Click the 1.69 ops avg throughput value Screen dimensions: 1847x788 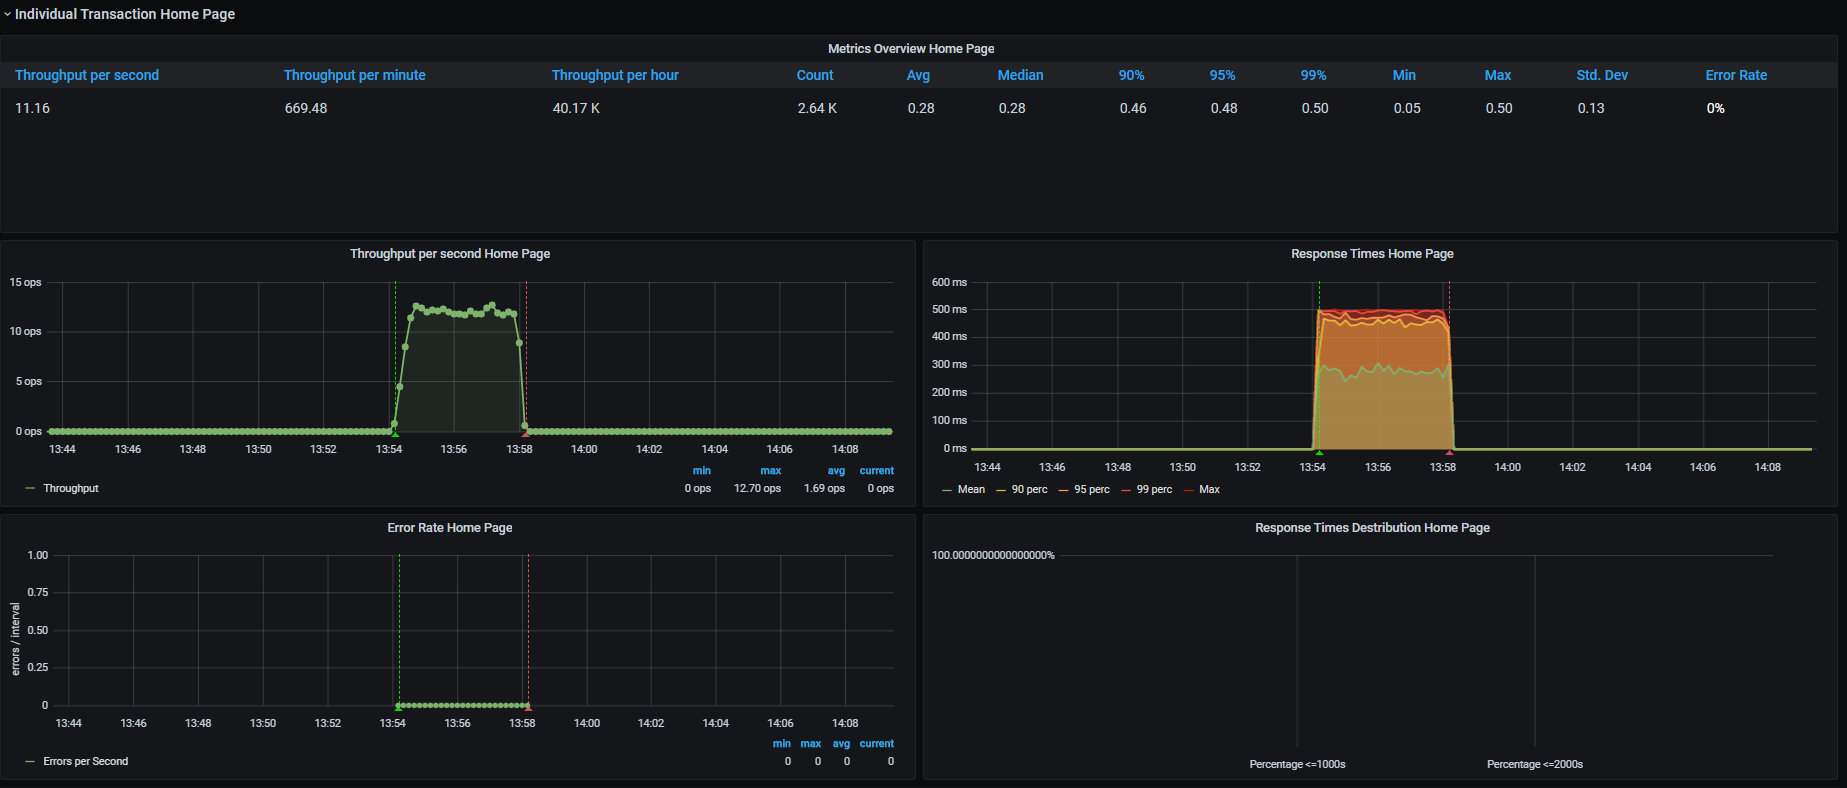(x=824, y=488)
